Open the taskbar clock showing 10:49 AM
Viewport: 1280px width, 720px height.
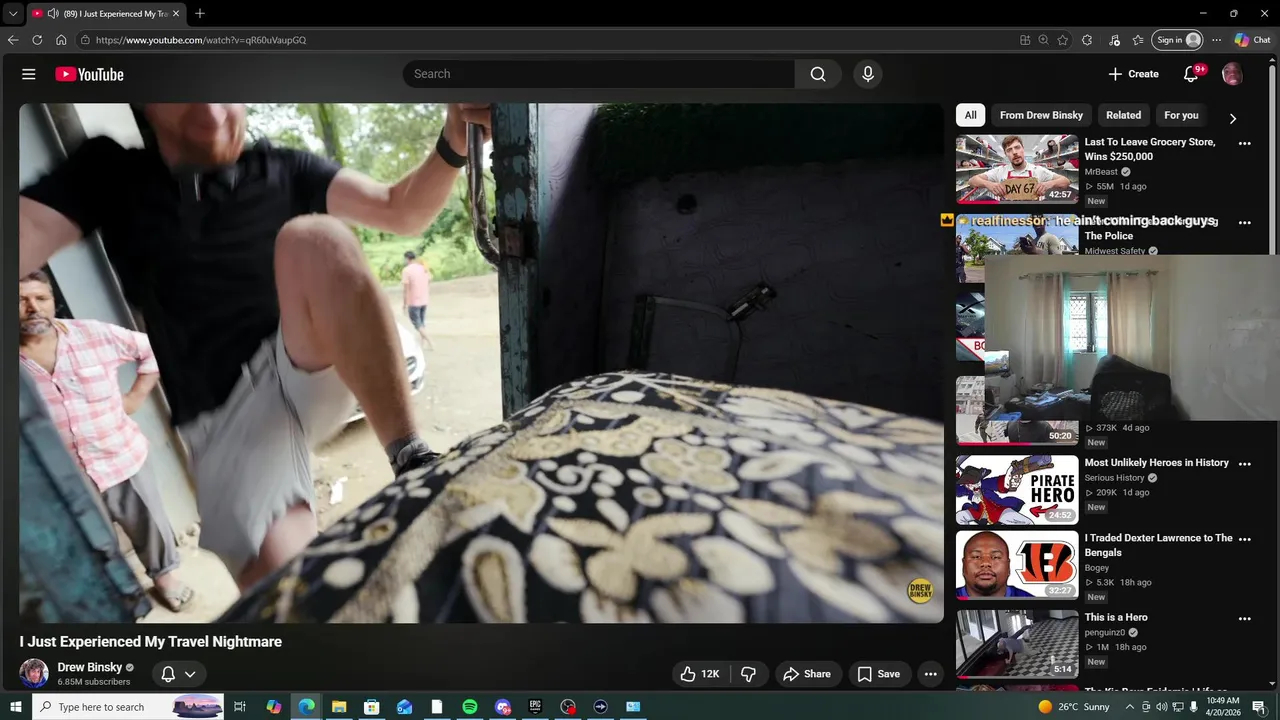tap(1223, 707)
